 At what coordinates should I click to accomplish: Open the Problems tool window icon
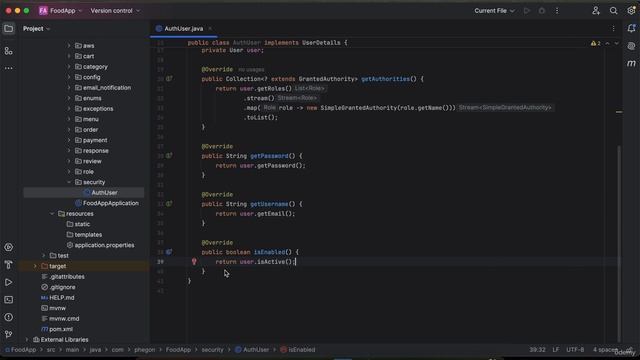pos(9,317)
